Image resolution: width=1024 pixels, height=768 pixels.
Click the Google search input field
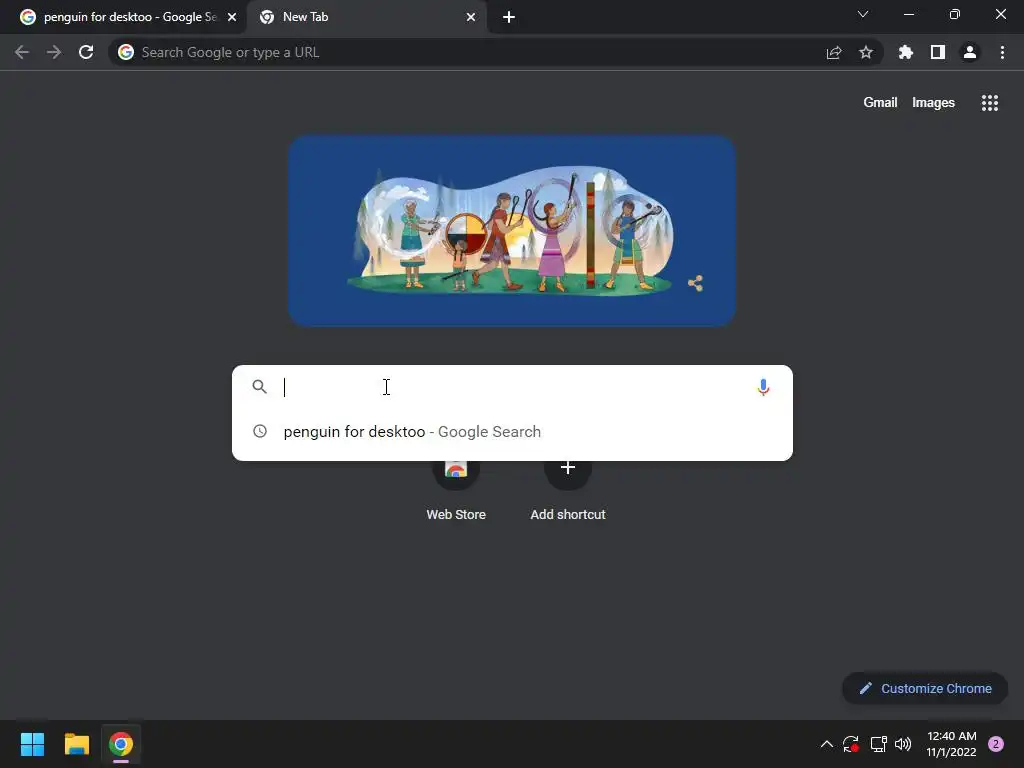pos(512,387)
